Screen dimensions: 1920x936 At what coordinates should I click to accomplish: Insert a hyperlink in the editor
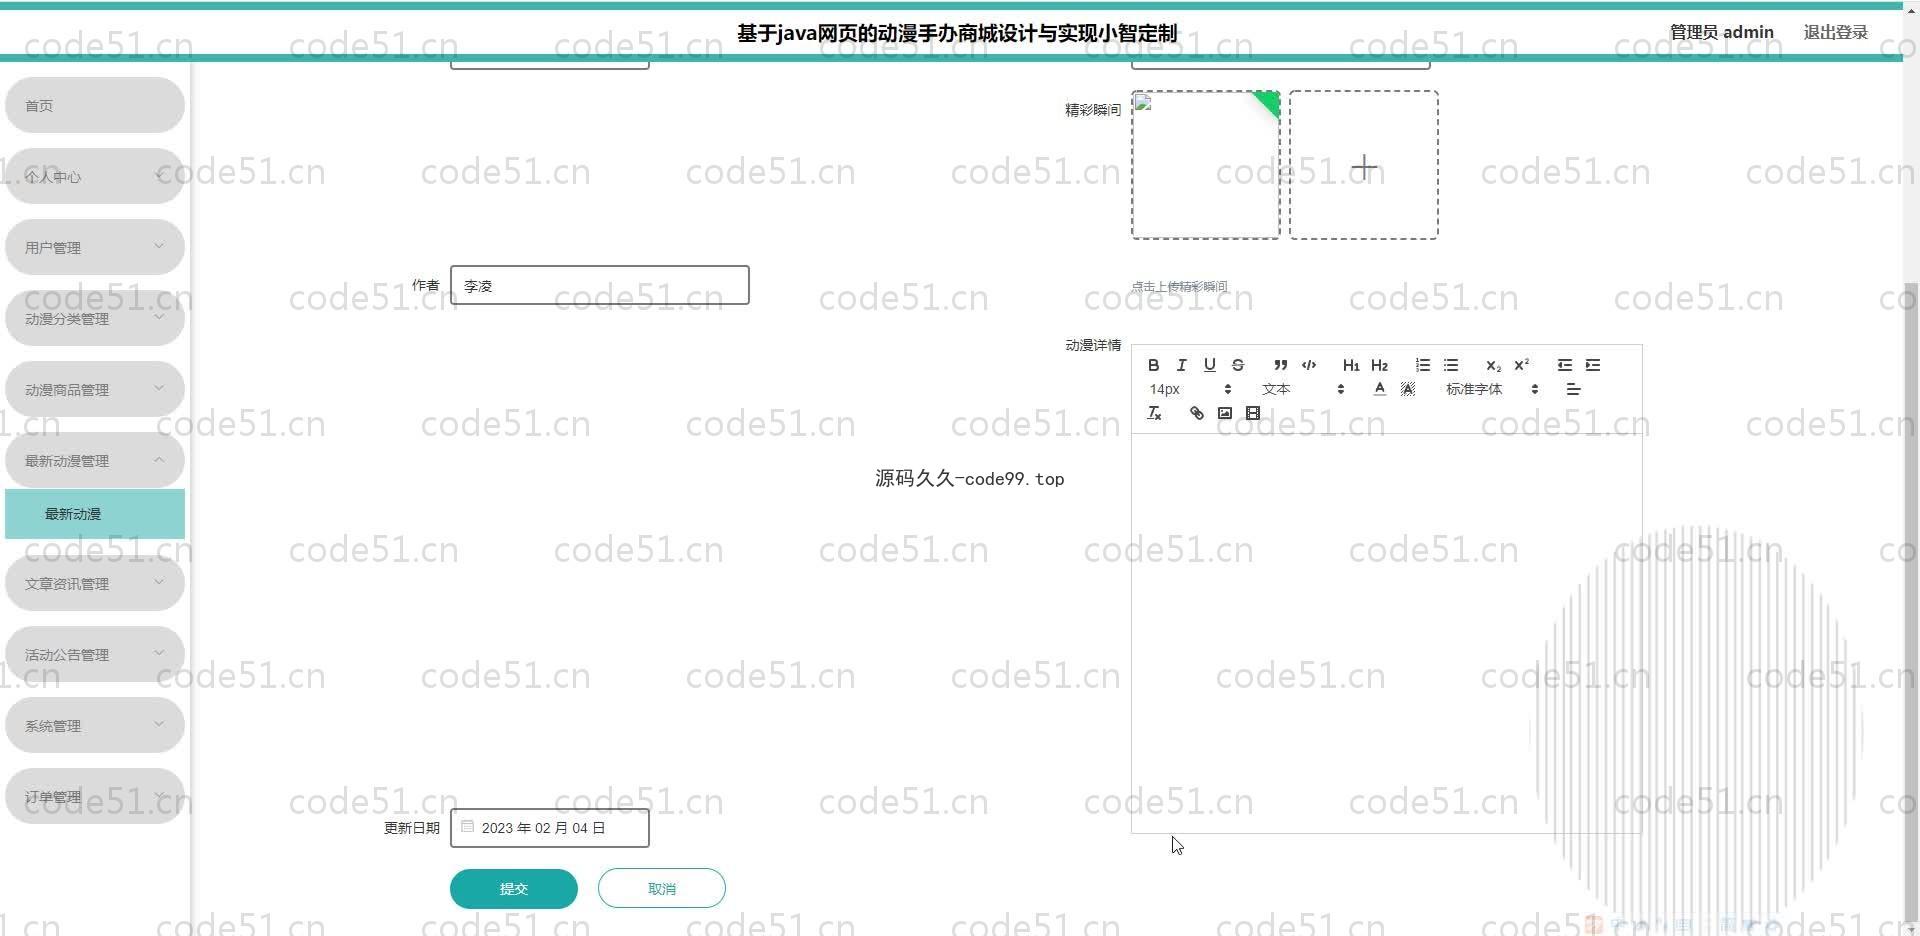[x=1196, y=413]
